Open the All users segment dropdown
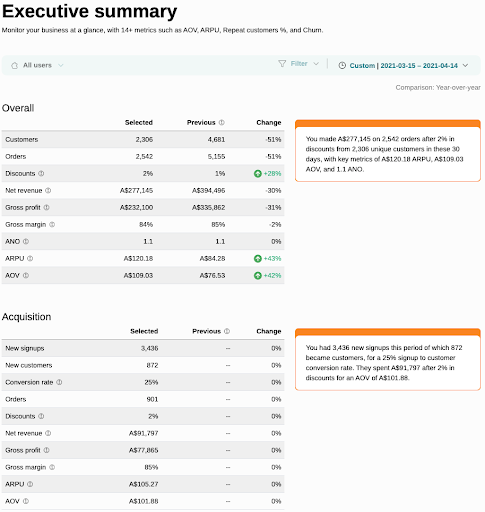 tap(37, 65)
